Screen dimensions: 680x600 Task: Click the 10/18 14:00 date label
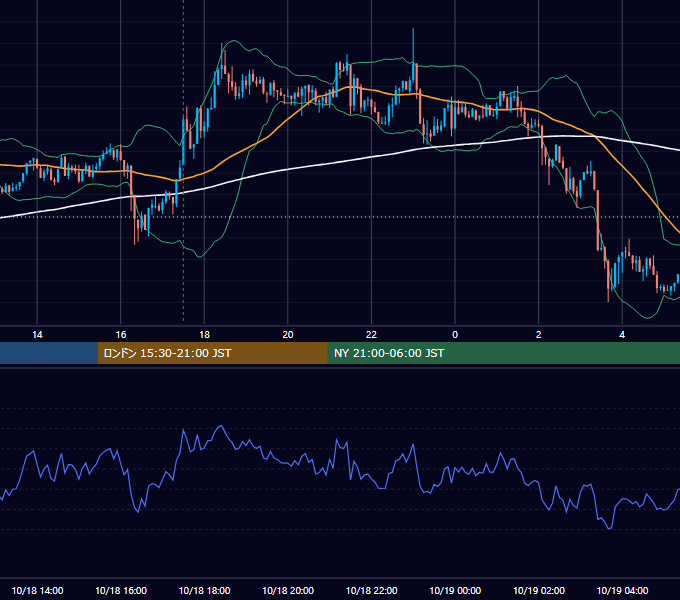(x=37, y=590)
